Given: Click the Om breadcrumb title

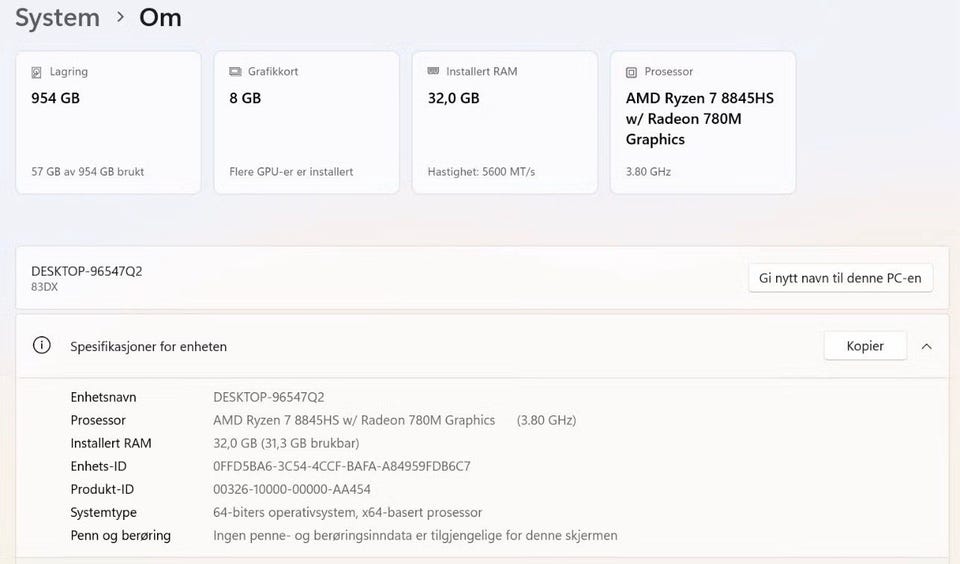Looking at the screenshot, I should tap(160, 18).
